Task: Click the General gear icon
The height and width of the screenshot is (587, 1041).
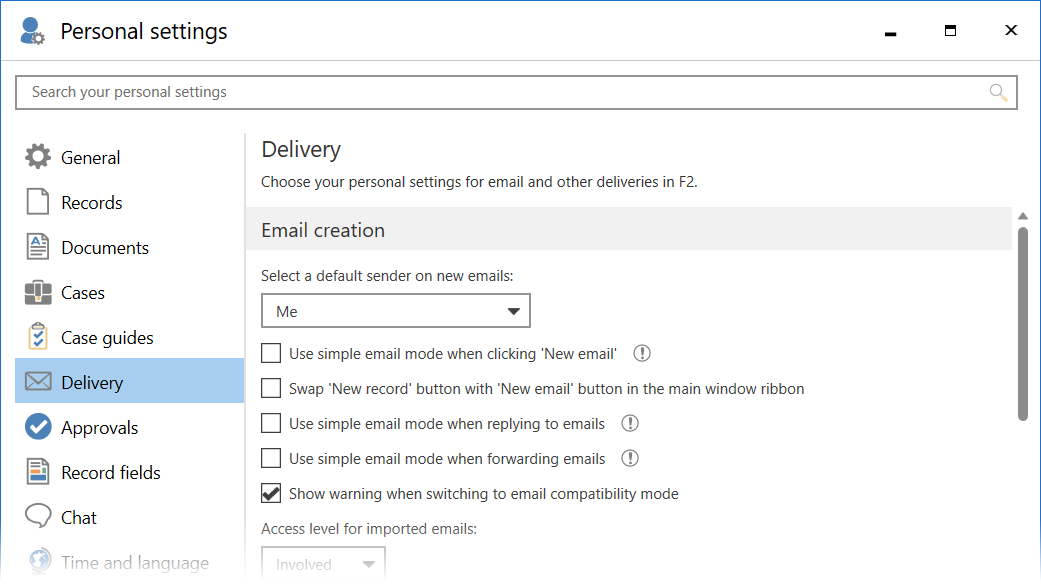Action: pos(38,157)
